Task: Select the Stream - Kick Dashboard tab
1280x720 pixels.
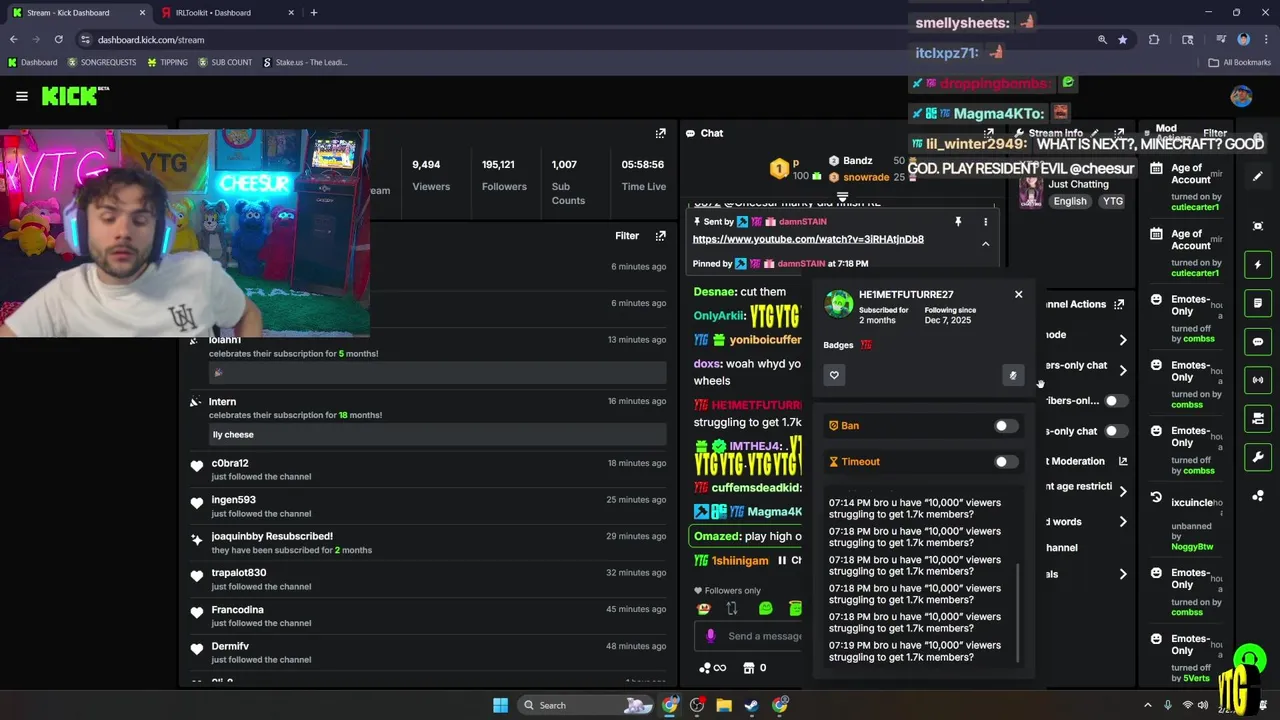Action: coord(79,13)
